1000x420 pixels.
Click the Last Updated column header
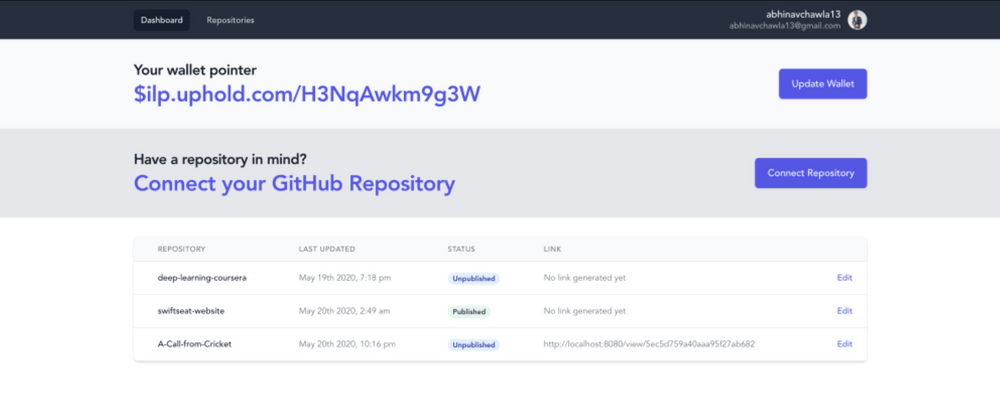click(326, 249)
